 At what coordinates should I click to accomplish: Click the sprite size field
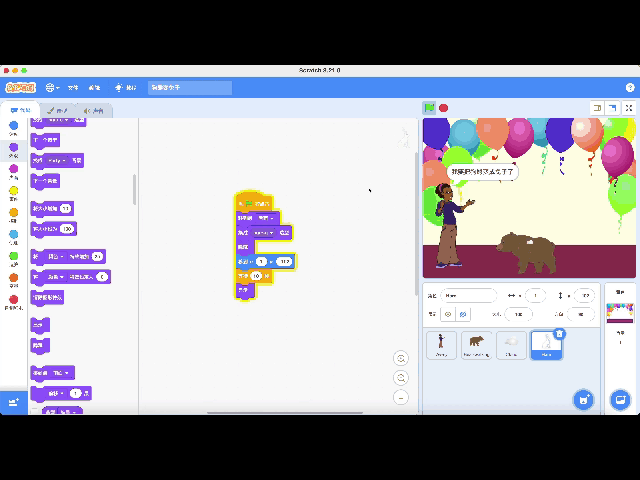click(518, 314)
